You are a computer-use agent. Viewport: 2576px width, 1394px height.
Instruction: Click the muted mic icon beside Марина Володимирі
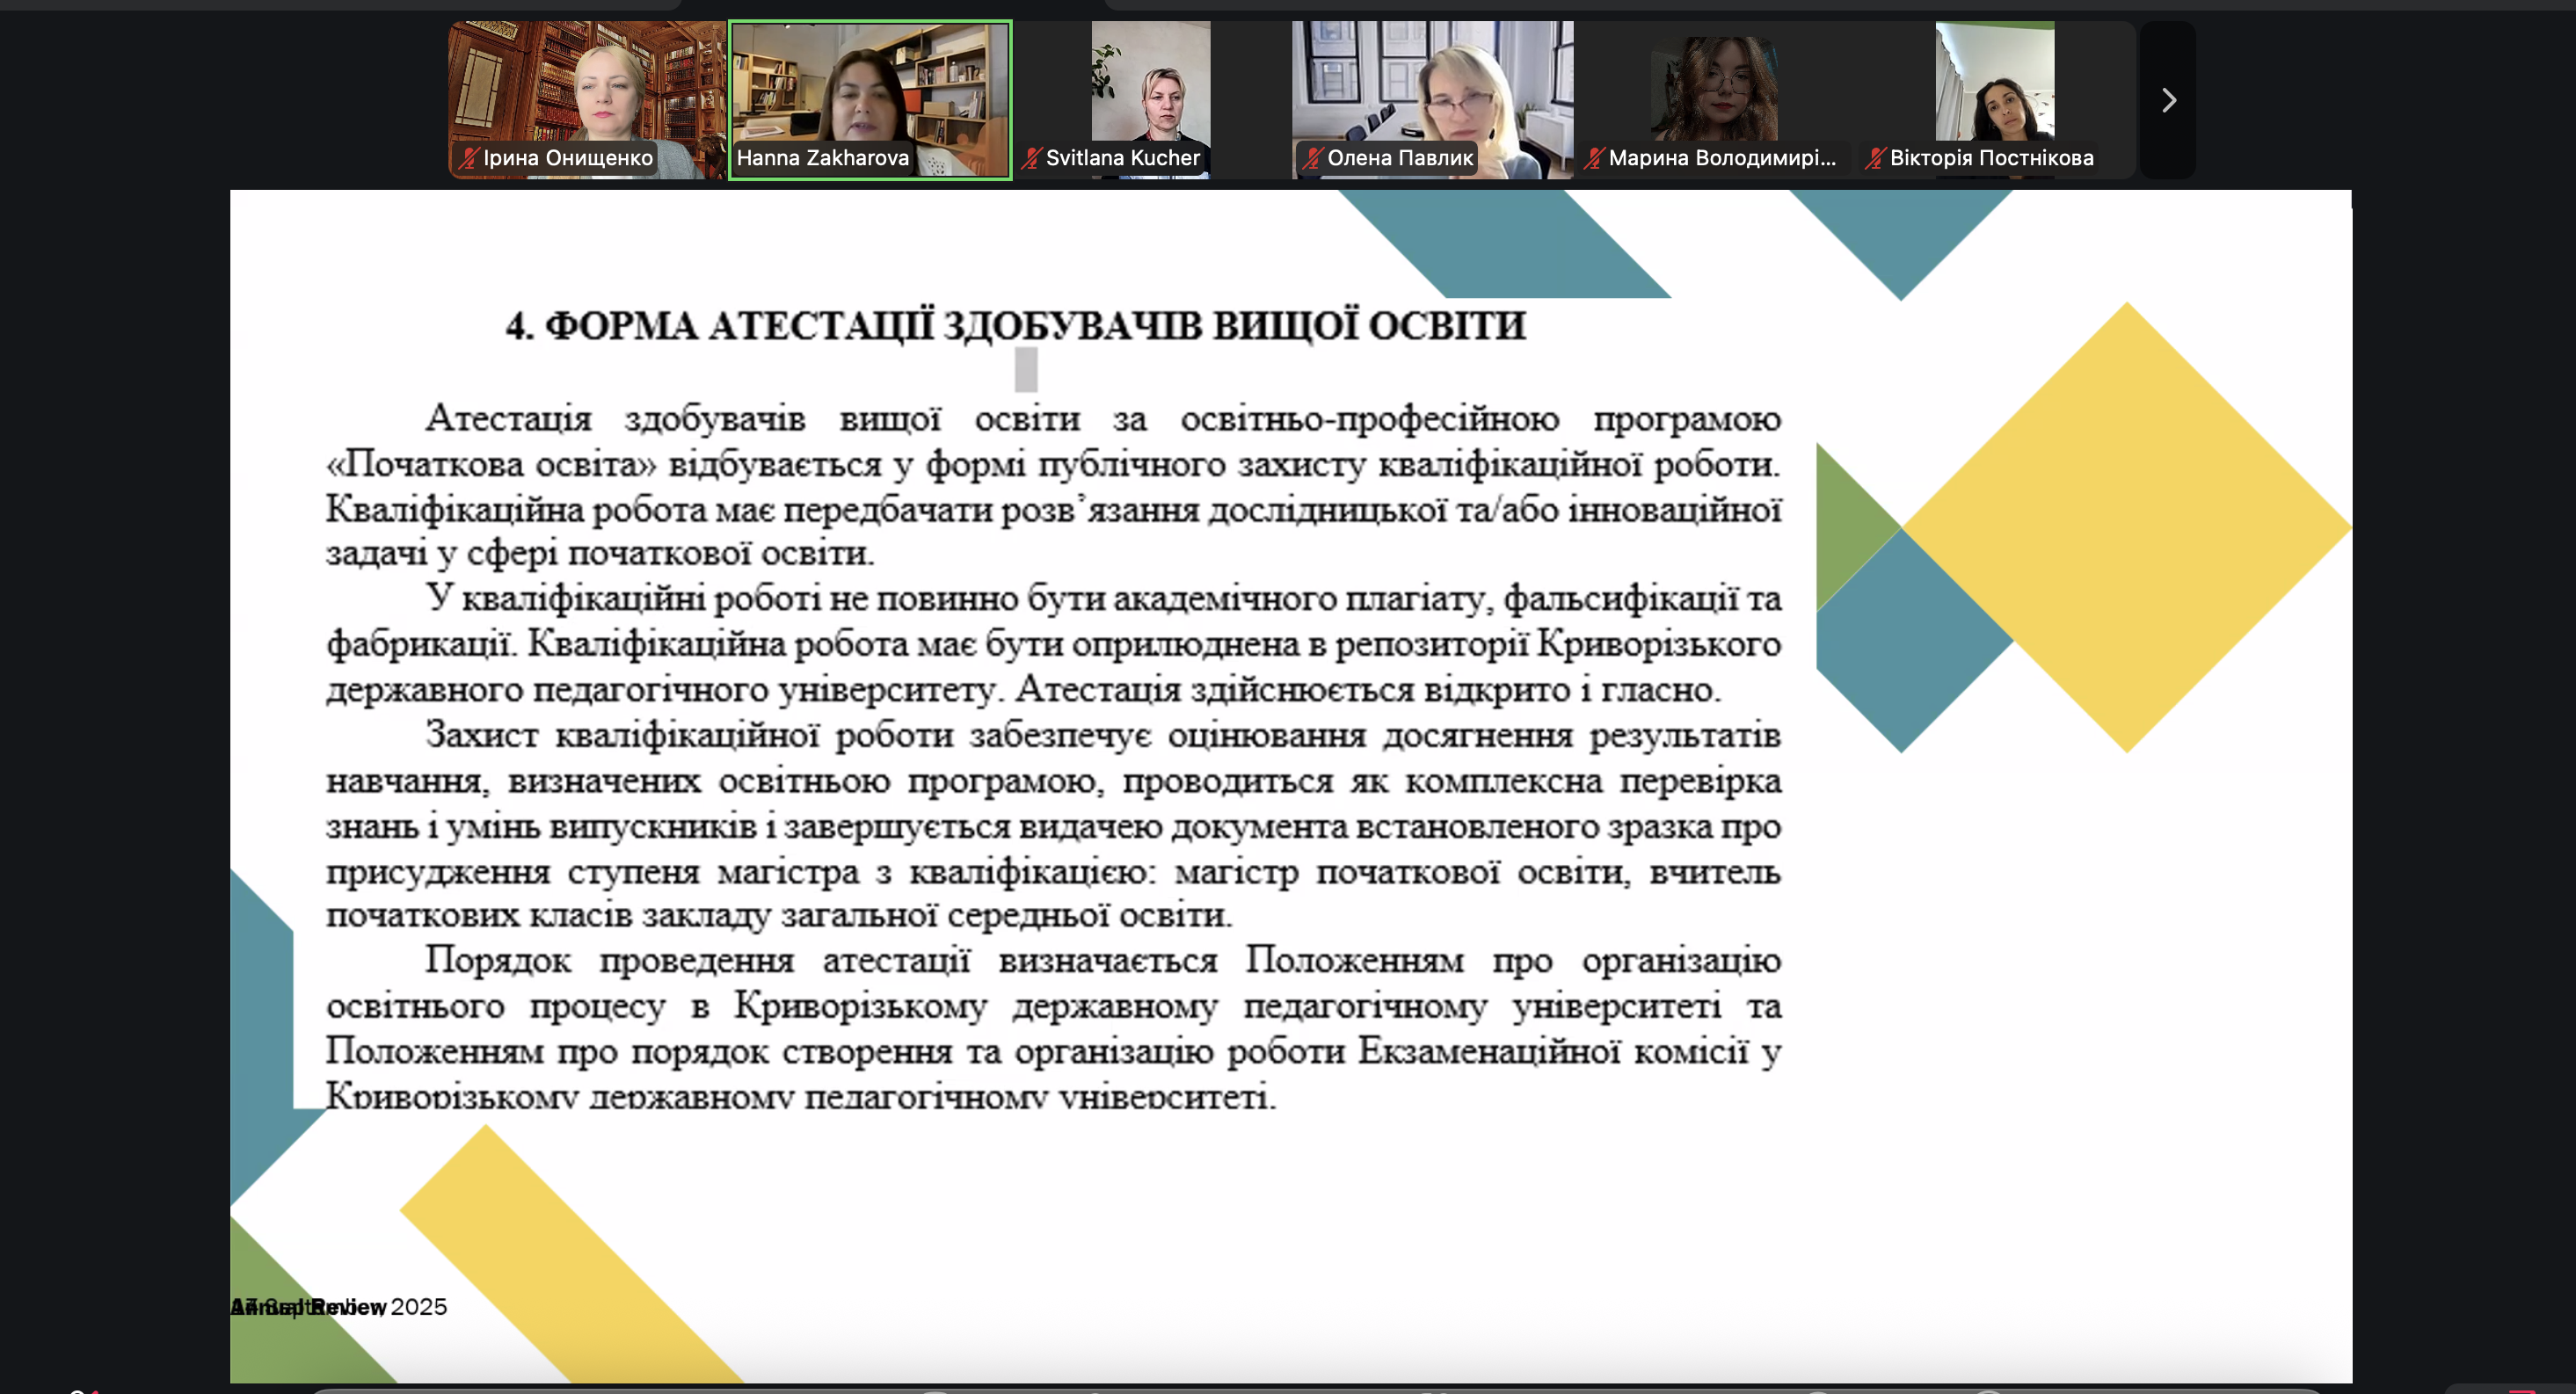pos(1596,158)
